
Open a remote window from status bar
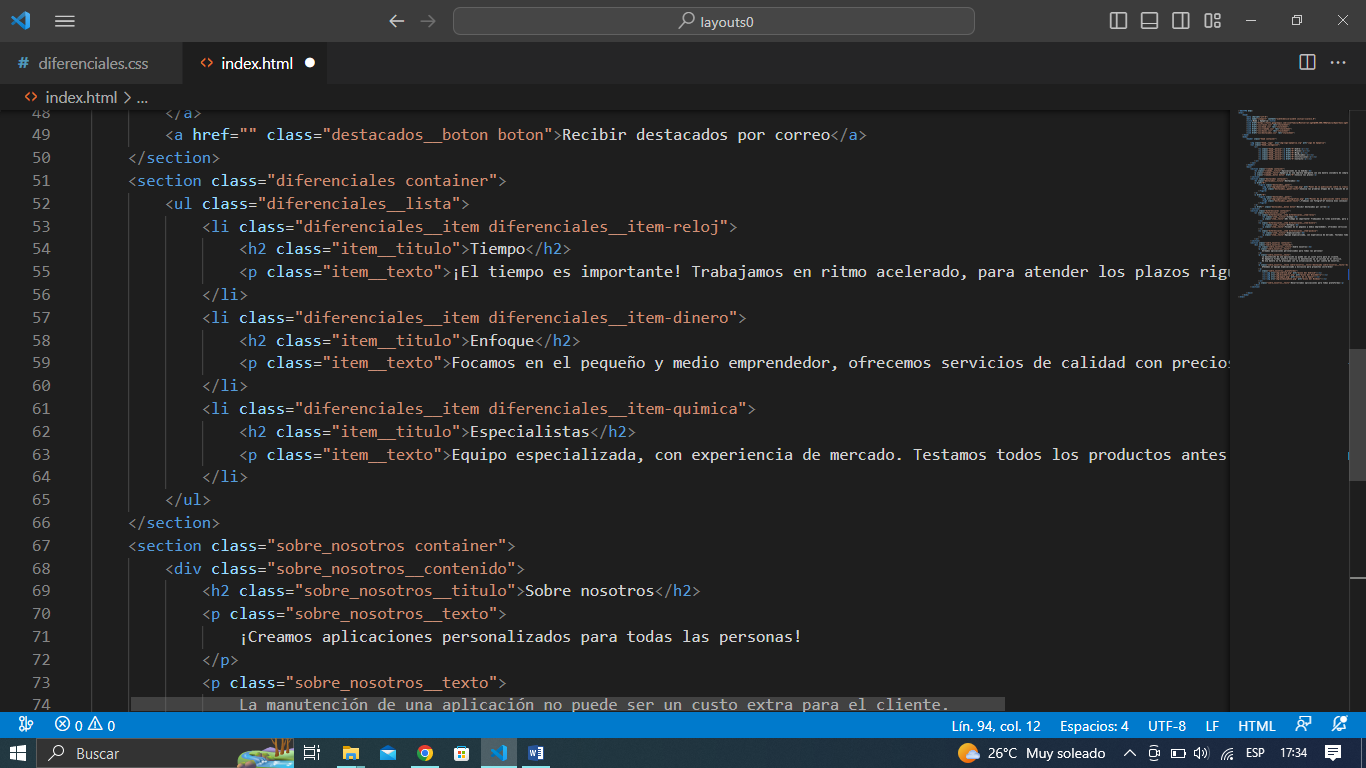(26, 725)
